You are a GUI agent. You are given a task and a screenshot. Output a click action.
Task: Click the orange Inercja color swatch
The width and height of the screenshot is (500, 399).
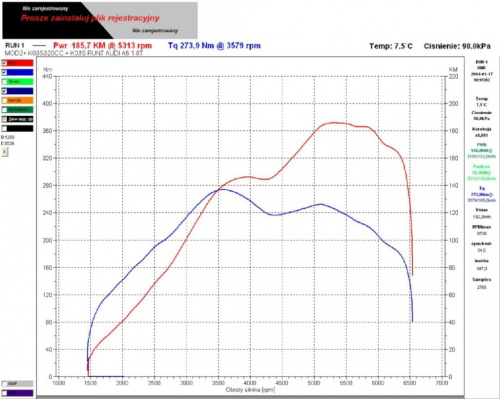(x=20, y=100)
